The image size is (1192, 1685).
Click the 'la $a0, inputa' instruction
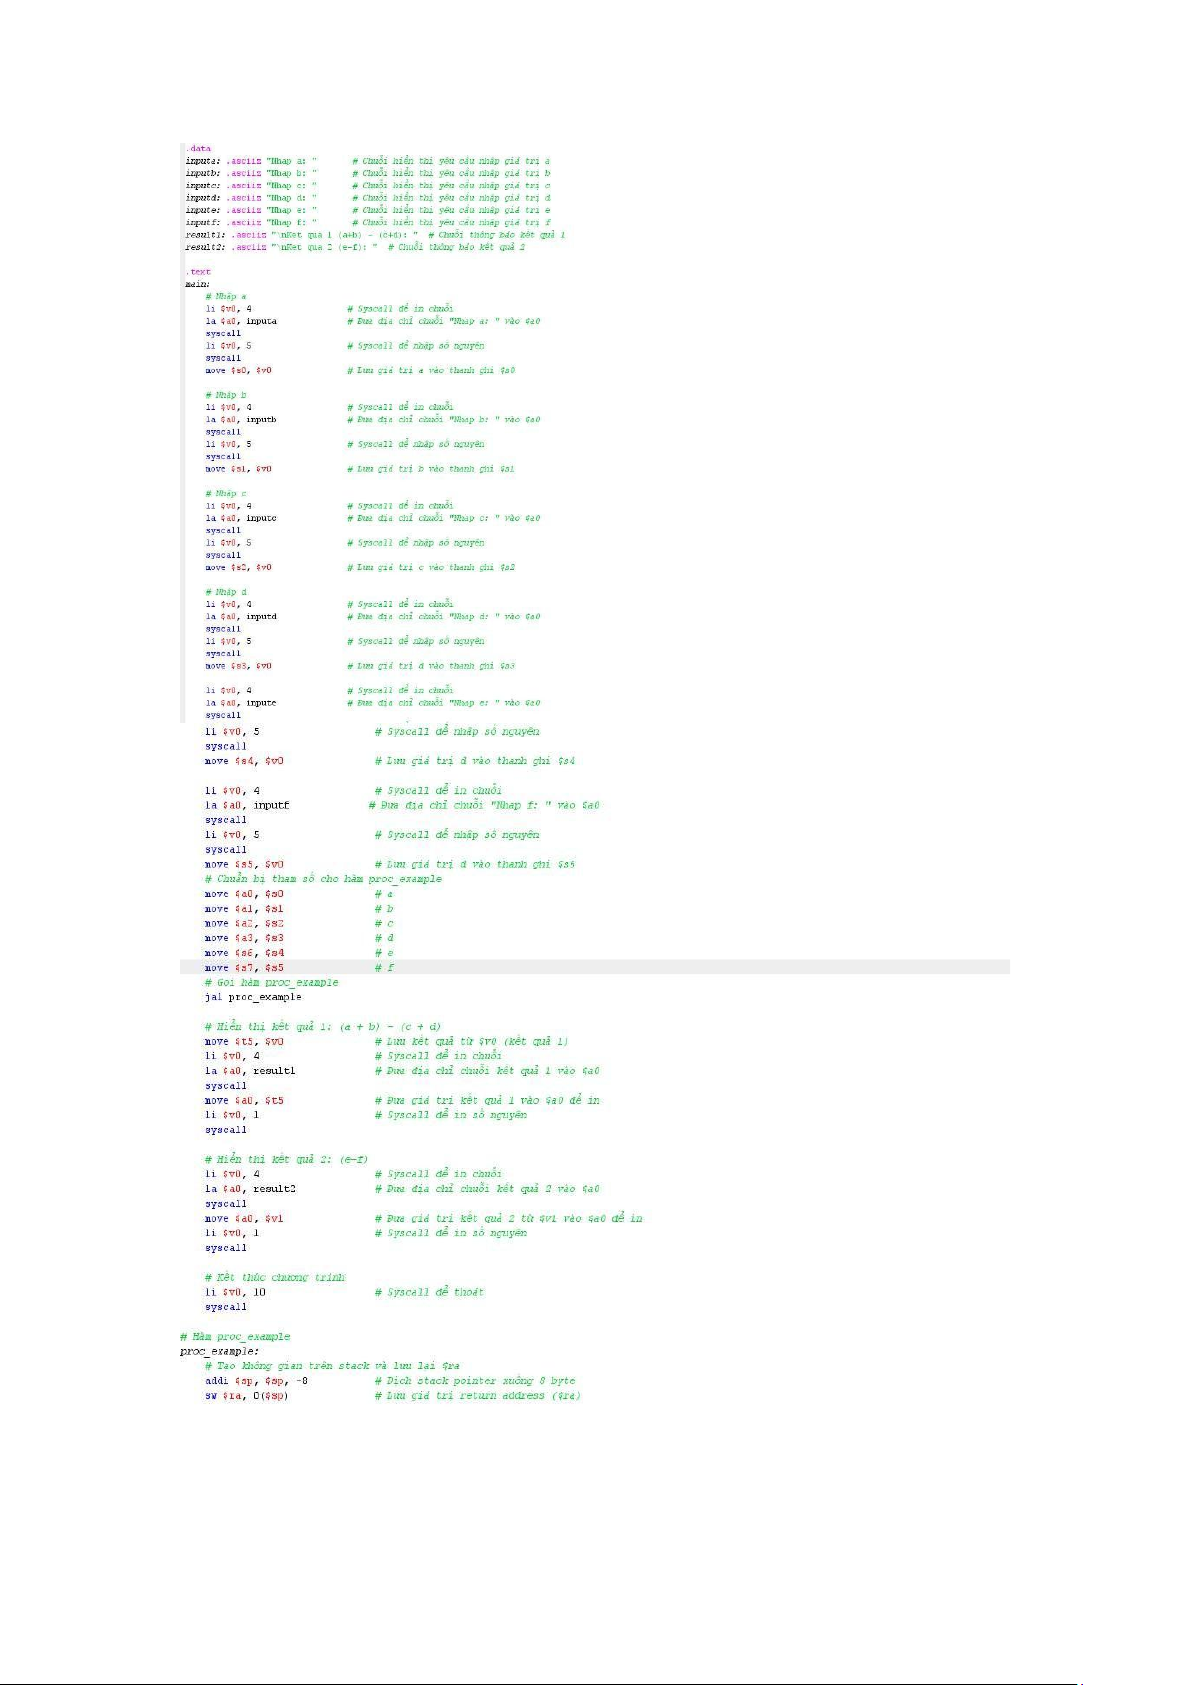tap(241, 321)
